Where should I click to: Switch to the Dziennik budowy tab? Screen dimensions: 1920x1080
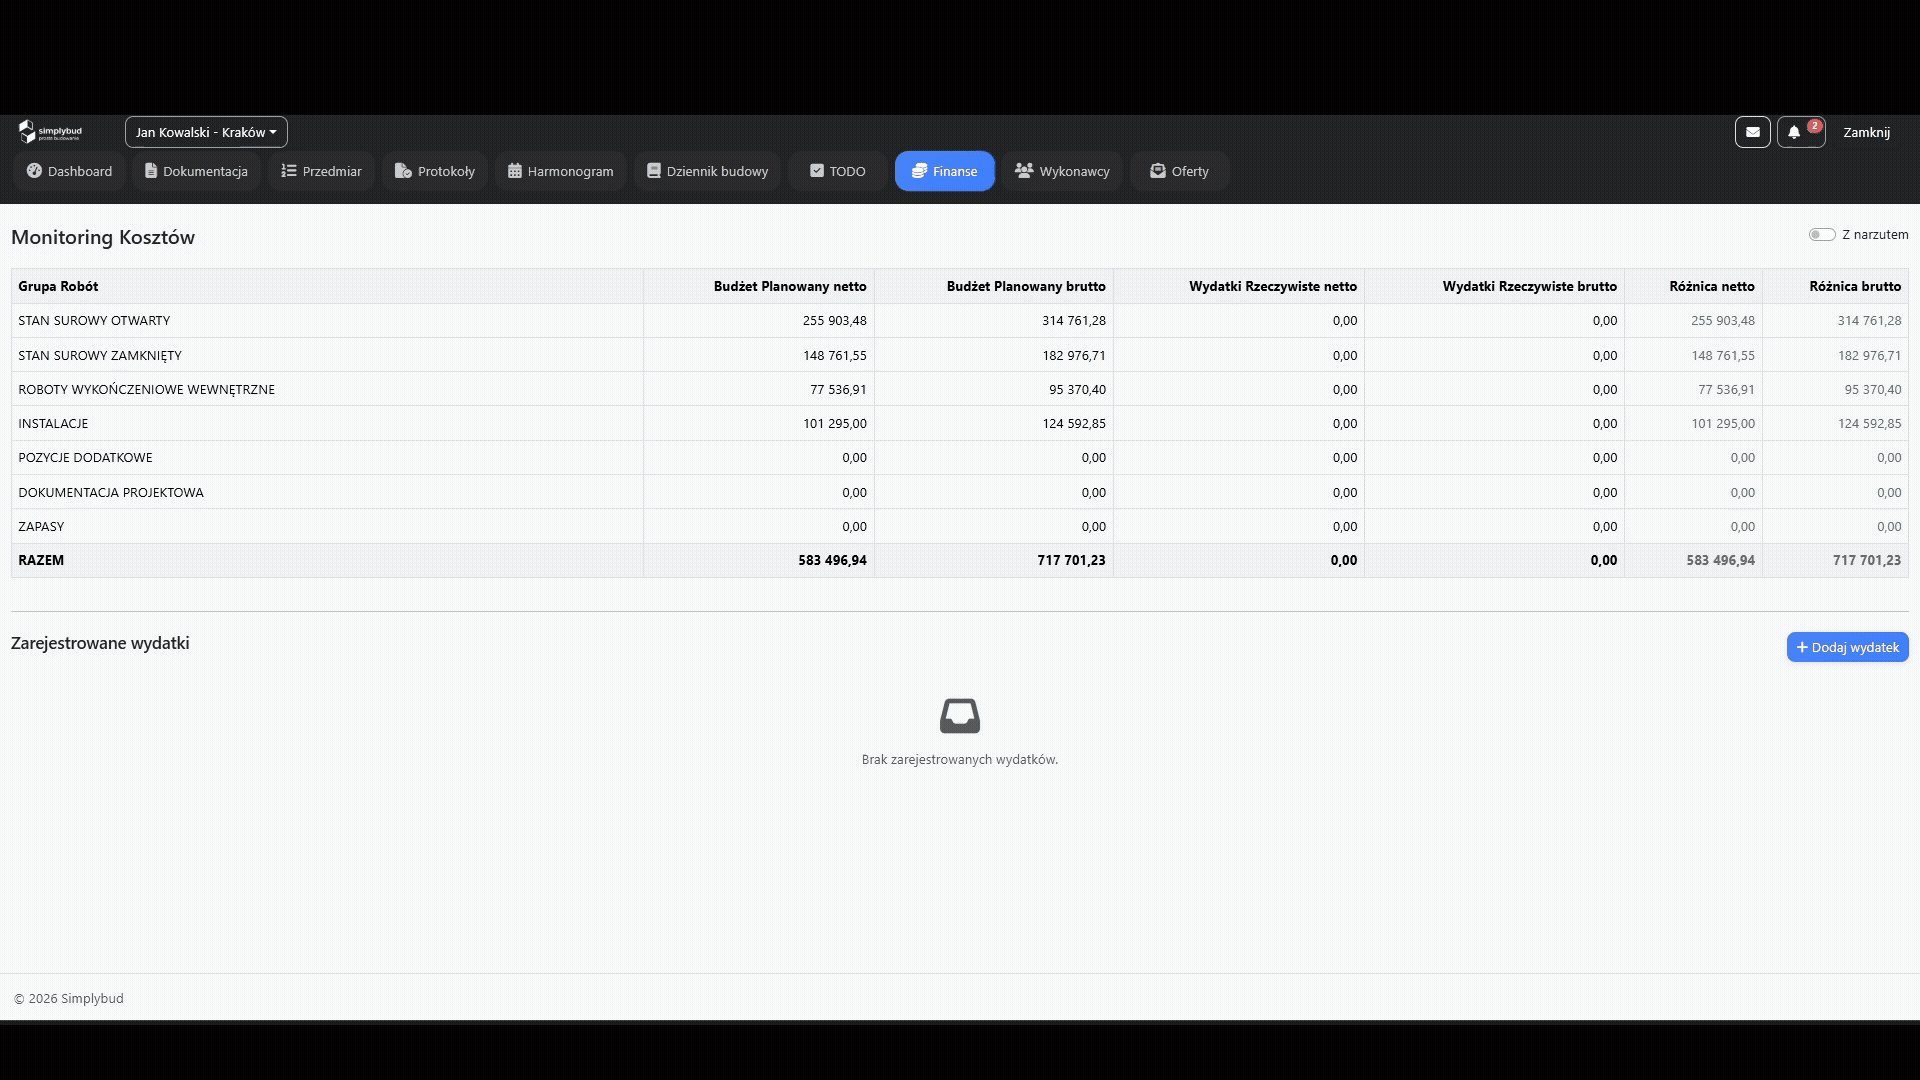click(707, 171)
